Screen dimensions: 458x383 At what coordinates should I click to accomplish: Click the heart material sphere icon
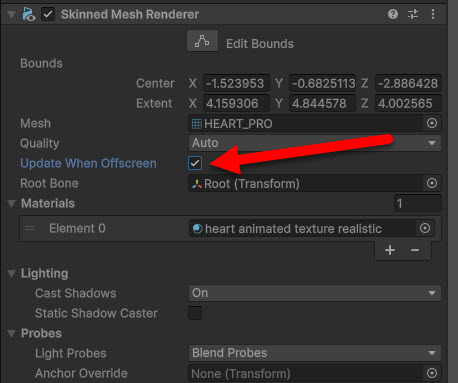click(197, 229)
